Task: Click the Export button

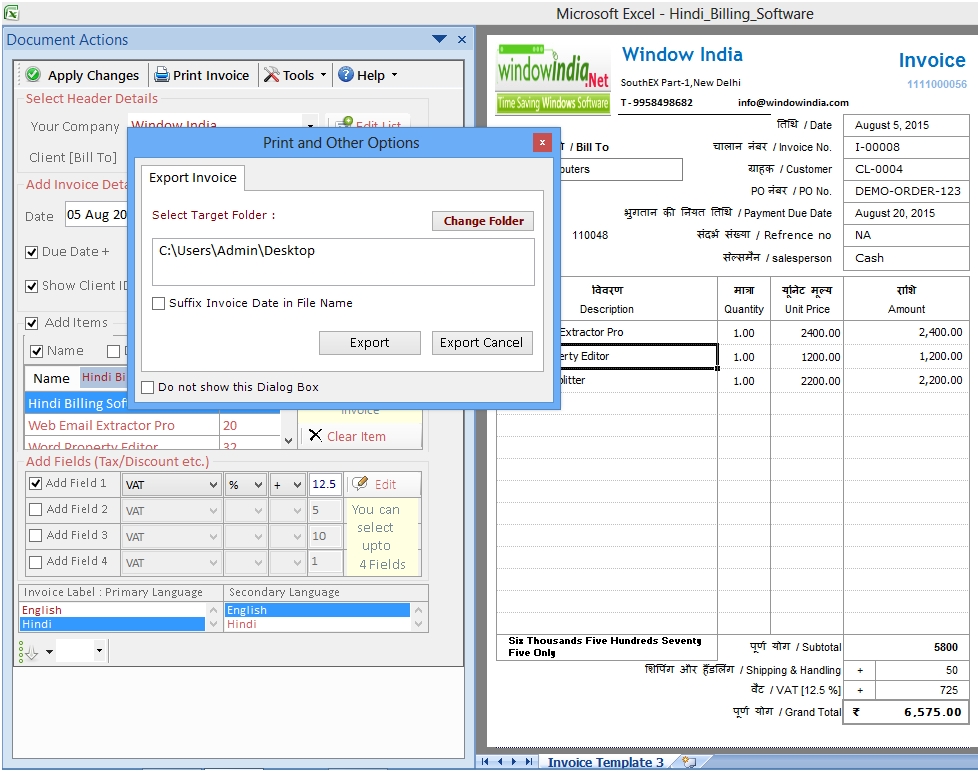Action: click(x=369, y=342)
